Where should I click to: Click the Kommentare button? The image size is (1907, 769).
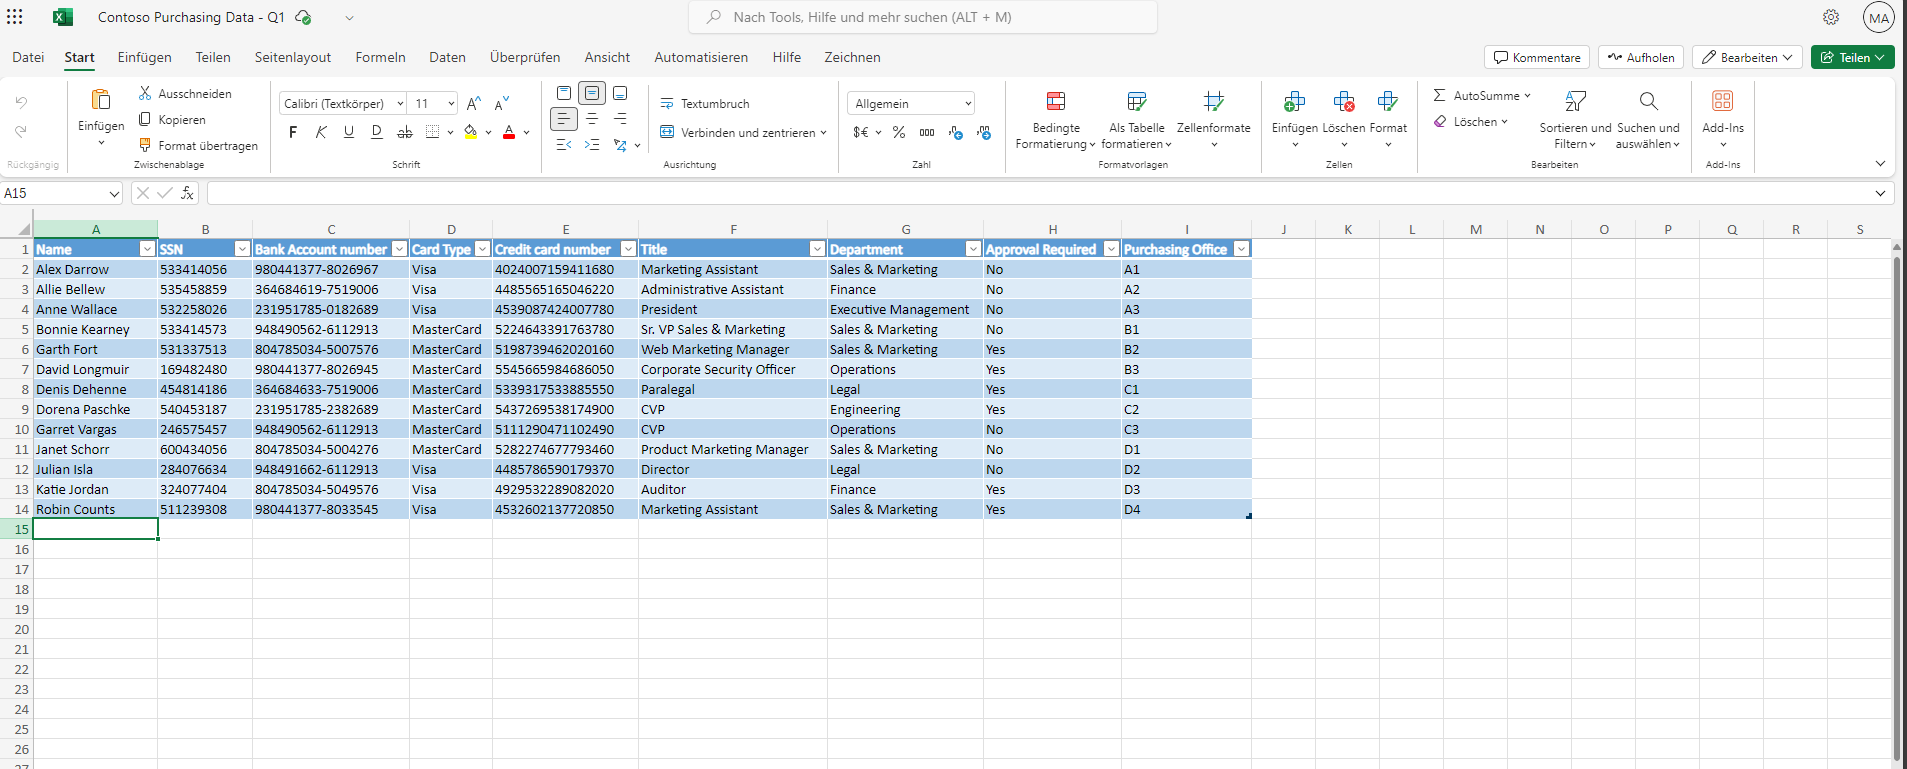click(x=1537, y=57)
